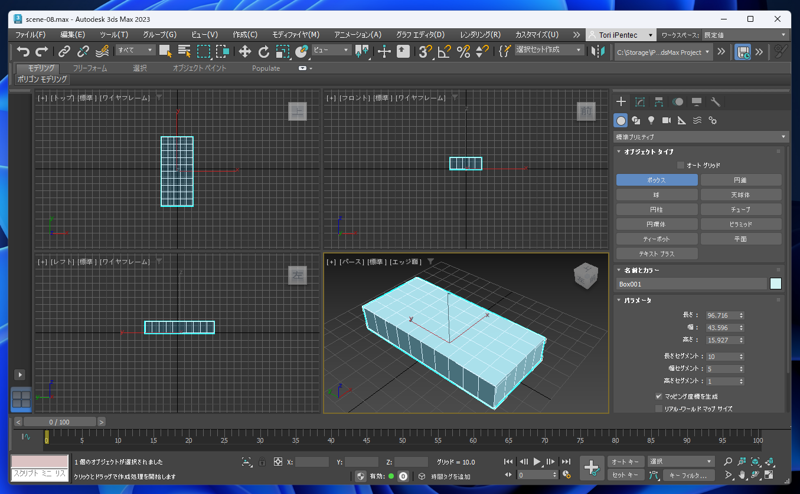The width and height of the screenshot is (800, 494).
Task: Select the Lights bulb category icon
Action: [x=651, y=120]
